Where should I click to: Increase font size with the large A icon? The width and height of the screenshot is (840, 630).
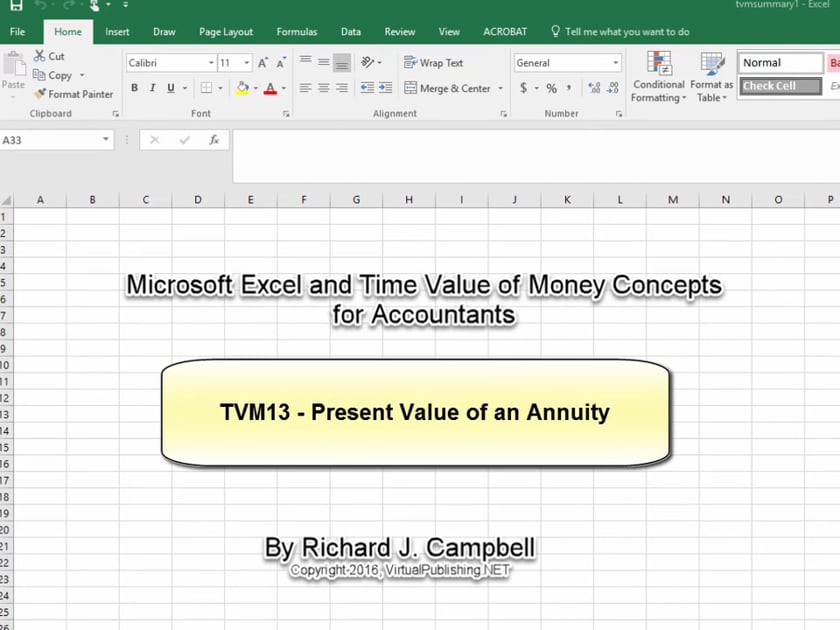pyautogui.click(x=262, y=63)
